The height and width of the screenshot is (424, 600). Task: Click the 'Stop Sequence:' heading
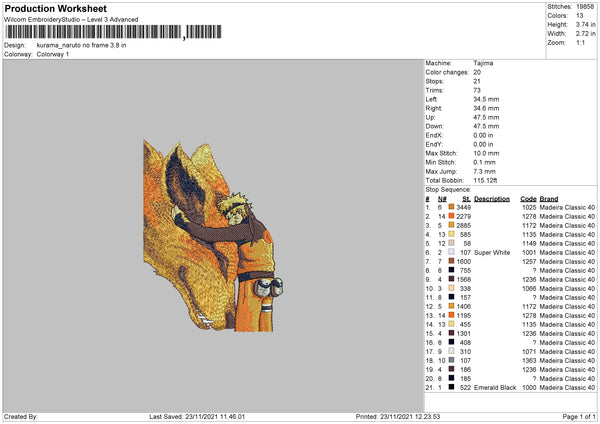click(448, 189)
